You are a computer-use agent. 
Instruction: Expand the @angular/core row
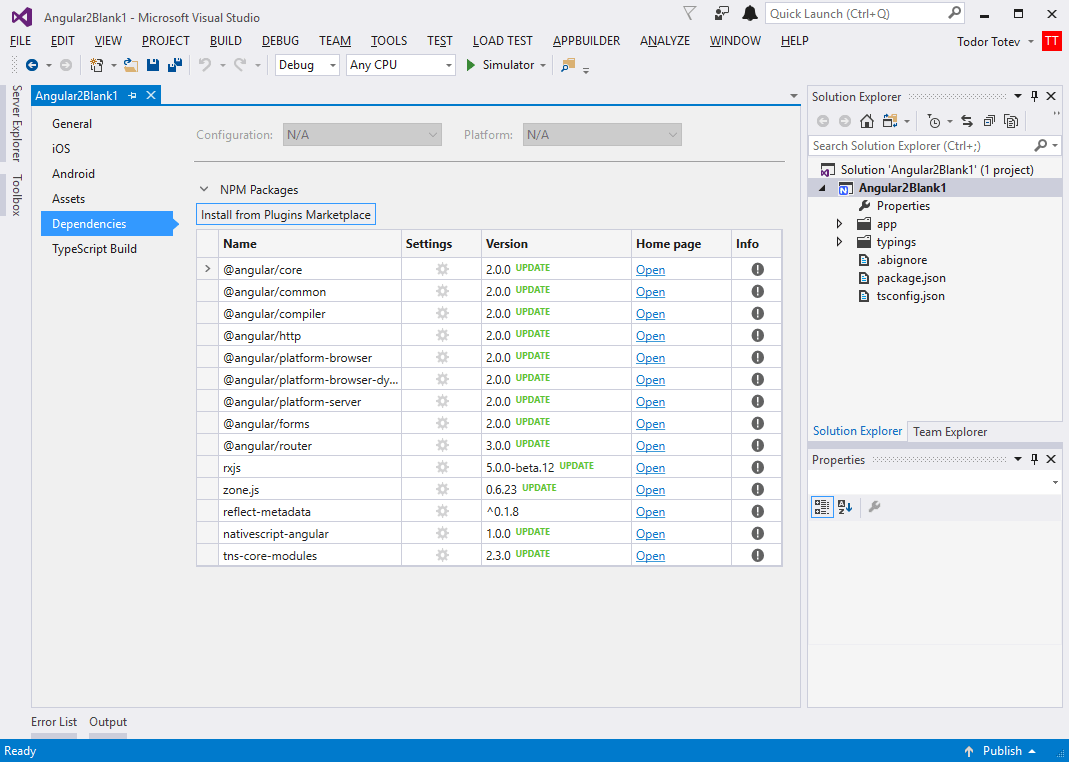(207, 269)
